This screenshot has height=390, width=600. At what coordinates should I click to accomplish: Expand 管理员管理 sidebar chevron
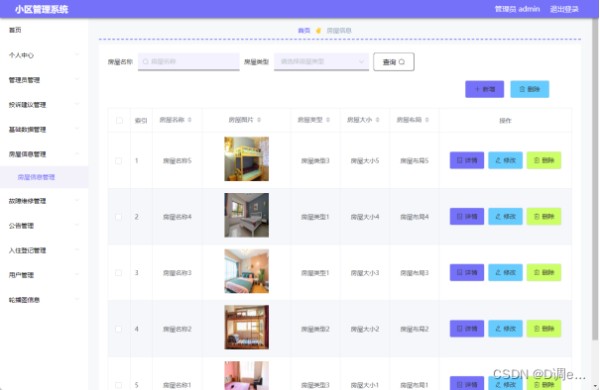pyautogui.click(x=77, y=80)
